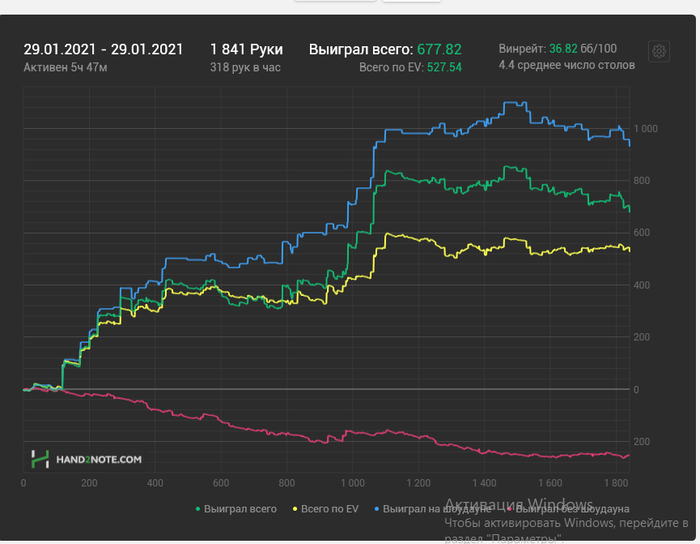This screenshot has height=544, width=700.
Task: Toggle the blue 'Выиграл на шоудауне' legend series
Action: click(433, 509)
